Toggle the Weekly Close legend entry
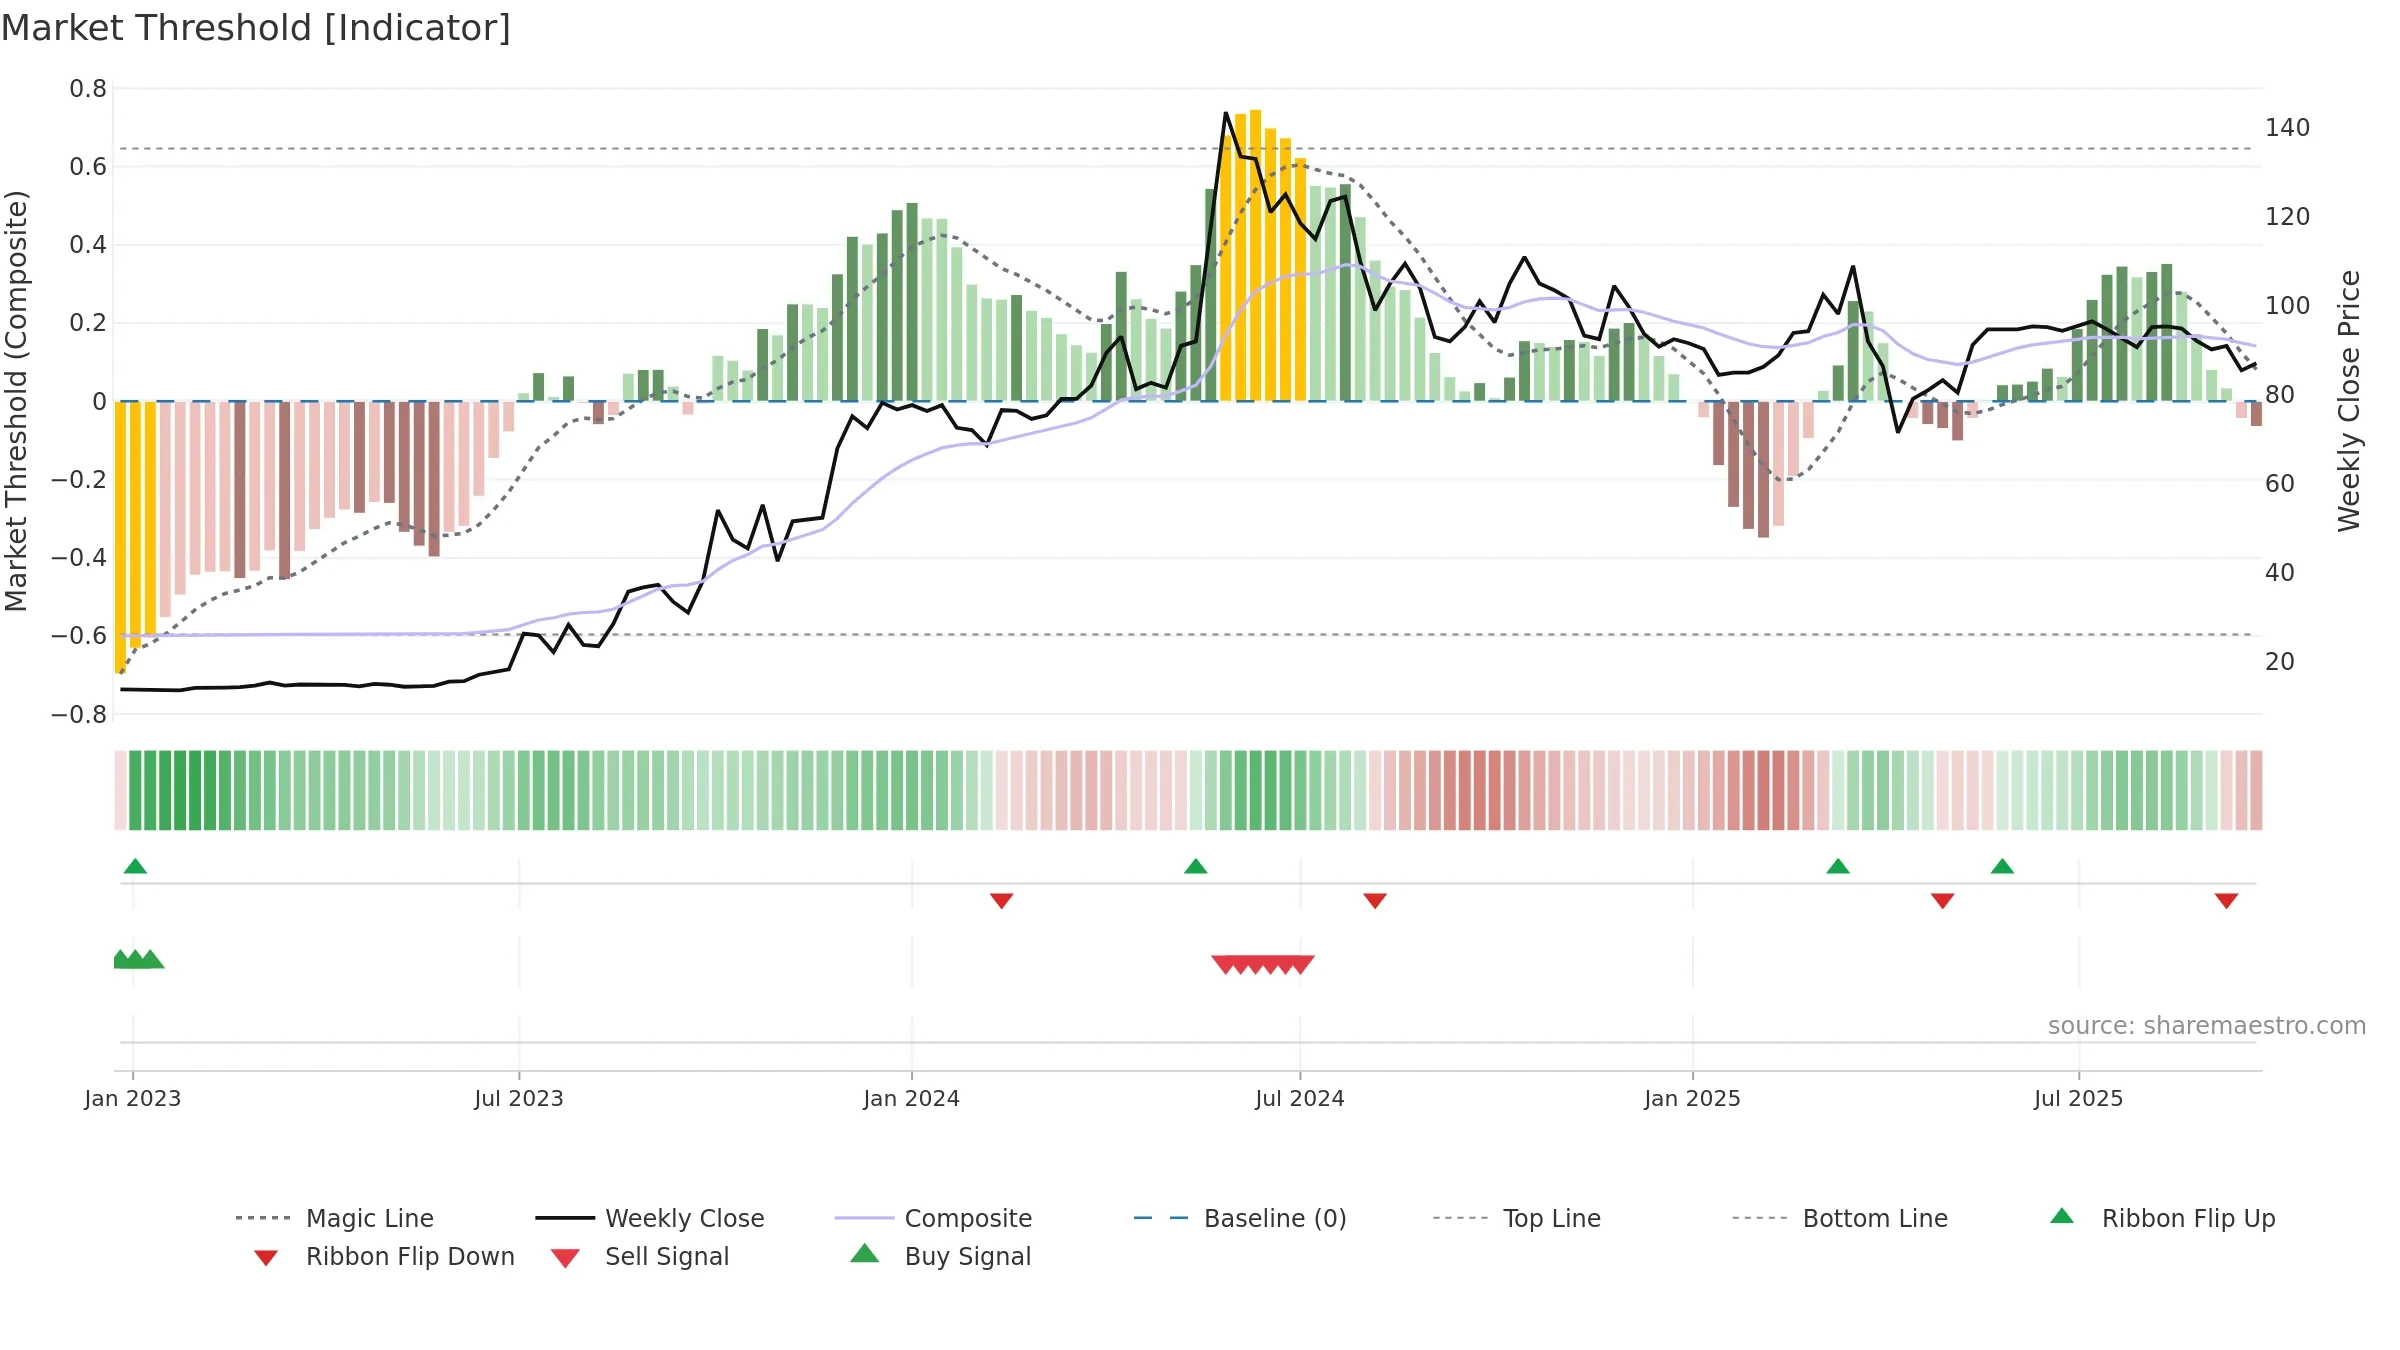Screen dimensions: 2400x1350 click(650, 1218)
